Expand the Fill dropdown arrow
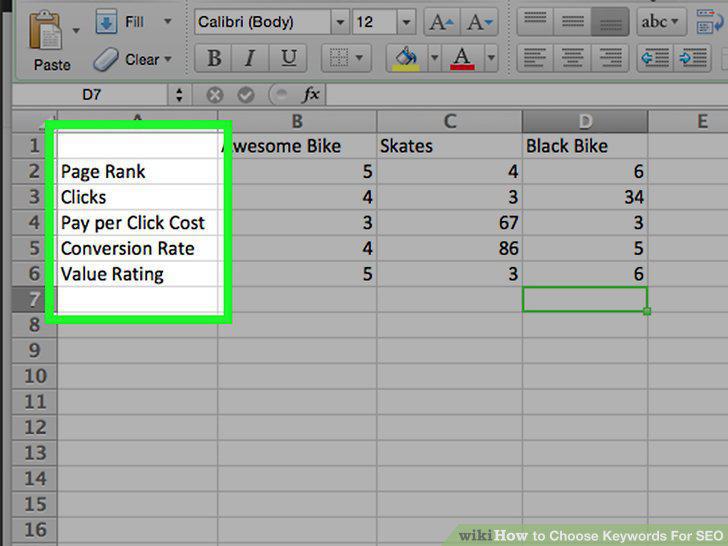Screen dimensions: 728x546 (168, 21)
